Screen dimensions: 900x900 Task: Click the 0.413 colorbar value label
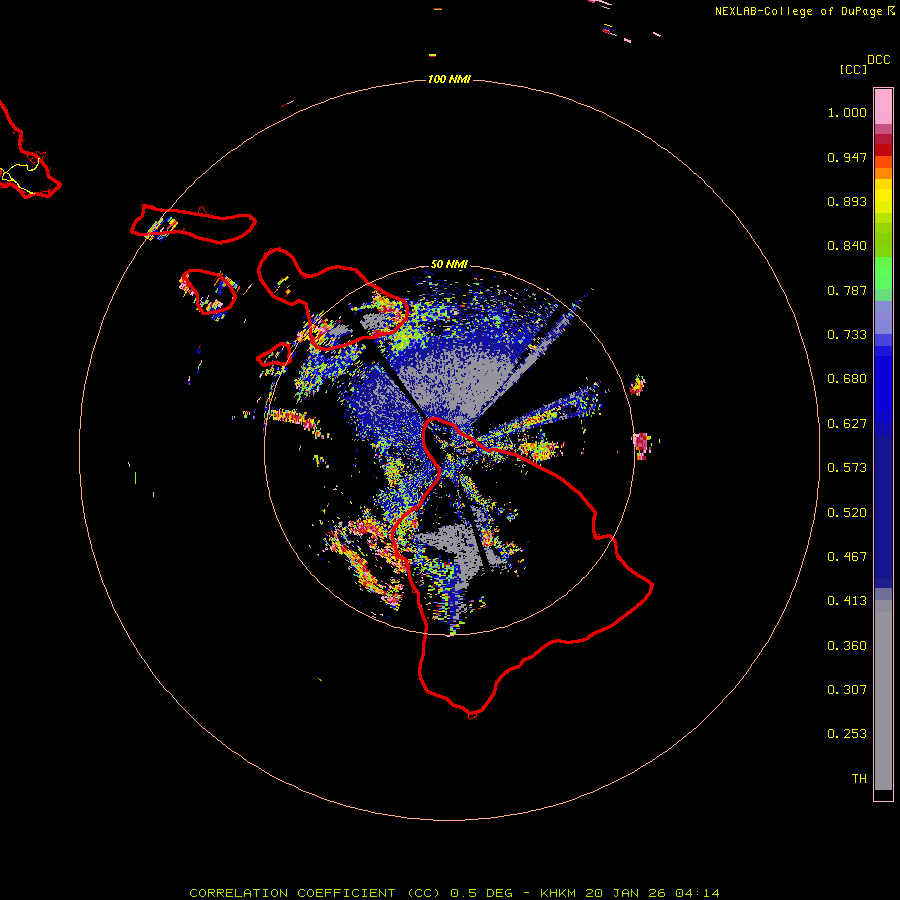[x=847, y=601]
